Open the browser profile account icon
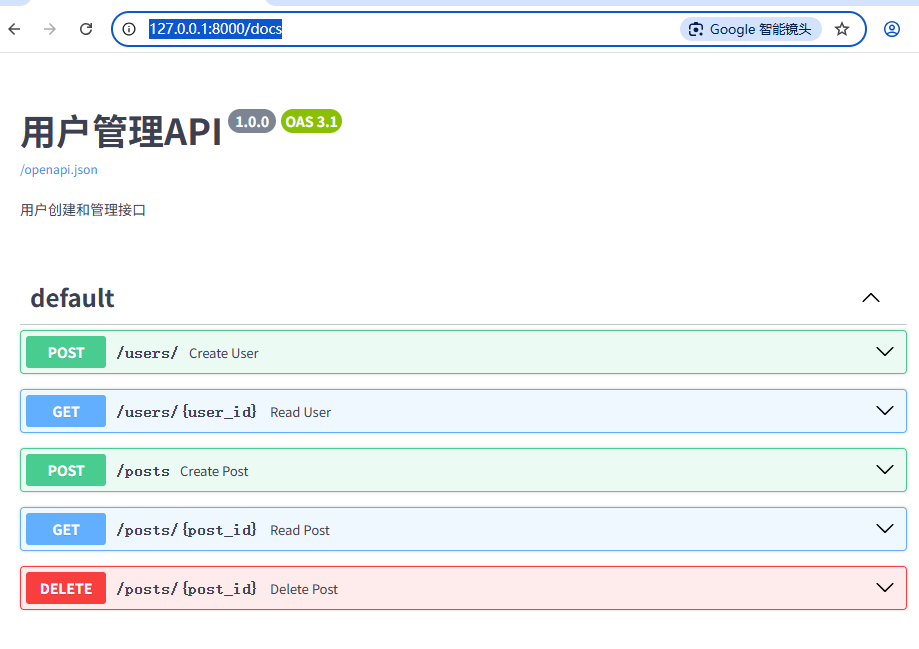919x649 pixels. (x=891, y=29)
